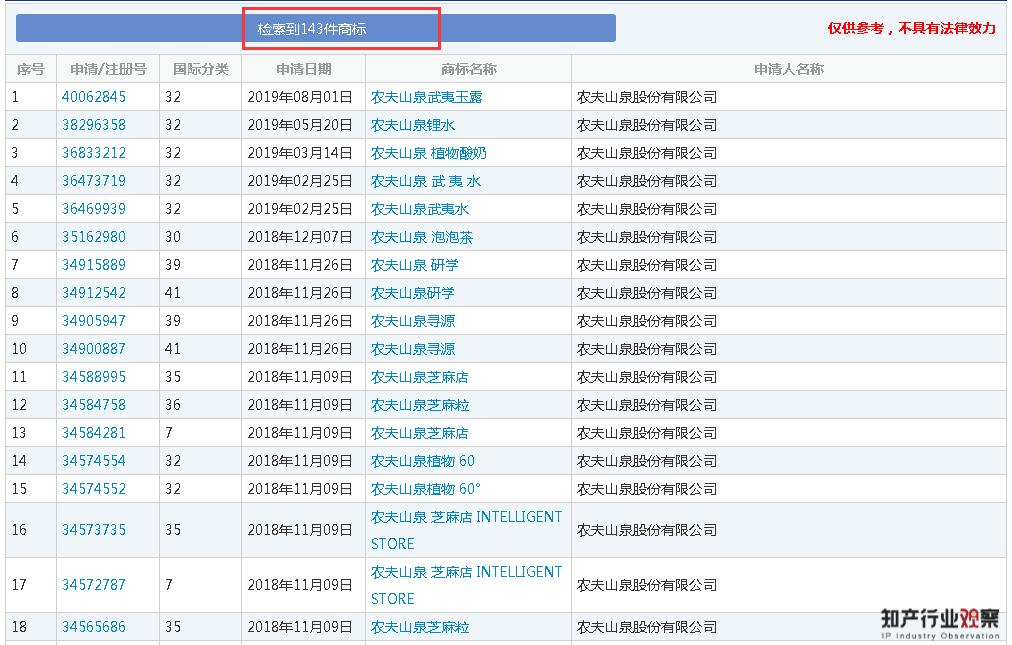Open trademark 农夫山泉芝麻粒 in row 18
This screenshot has width=1012, height=645.
coord(420,626)
